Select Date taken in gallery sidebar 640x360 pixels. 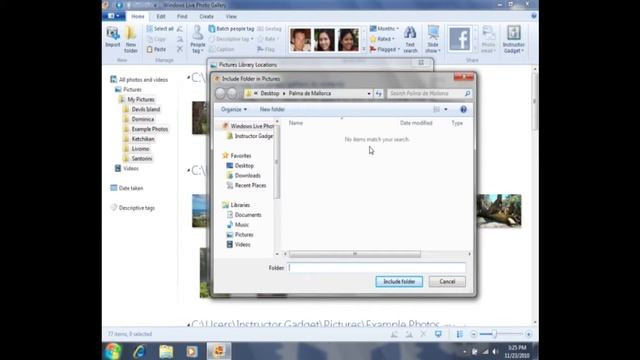(x=127, y=188)
